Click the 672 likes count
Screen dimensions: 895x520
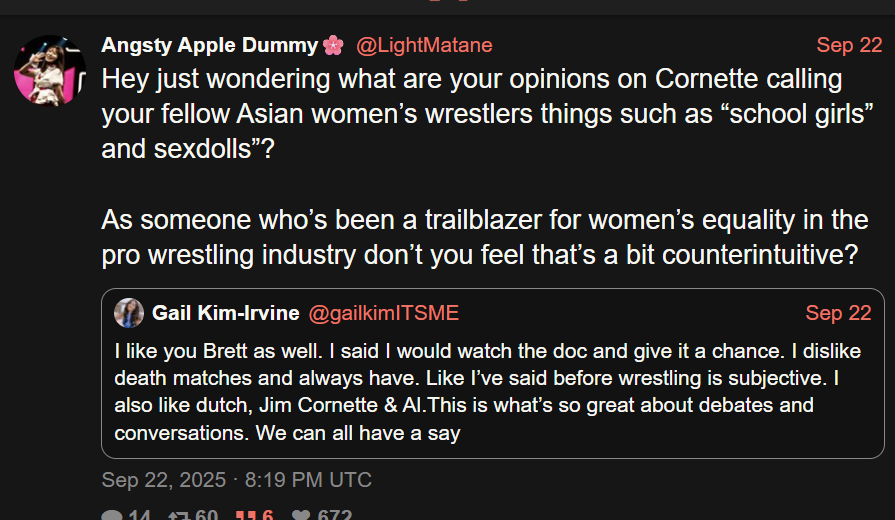pyautogui.click(x=334, y=516)
